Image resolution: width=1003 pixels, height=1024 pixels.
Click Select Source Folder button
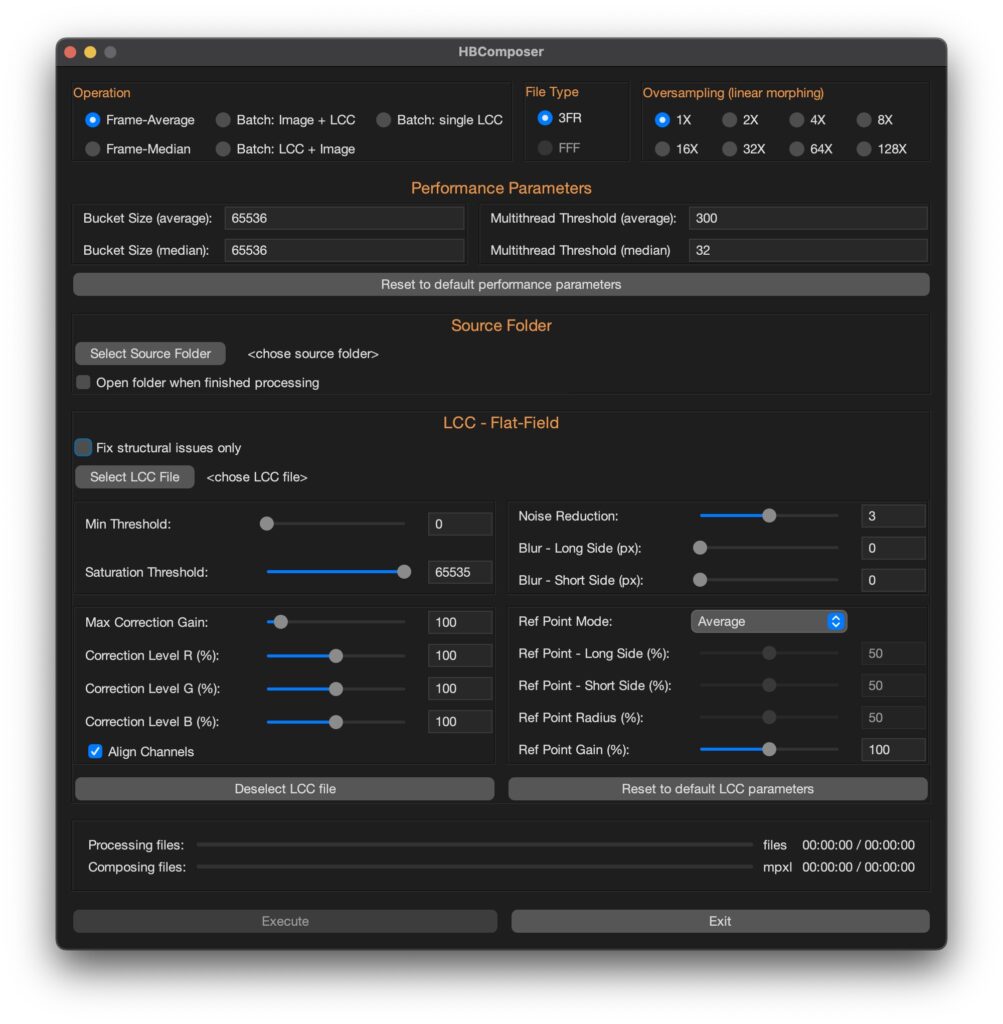[150, 353]
